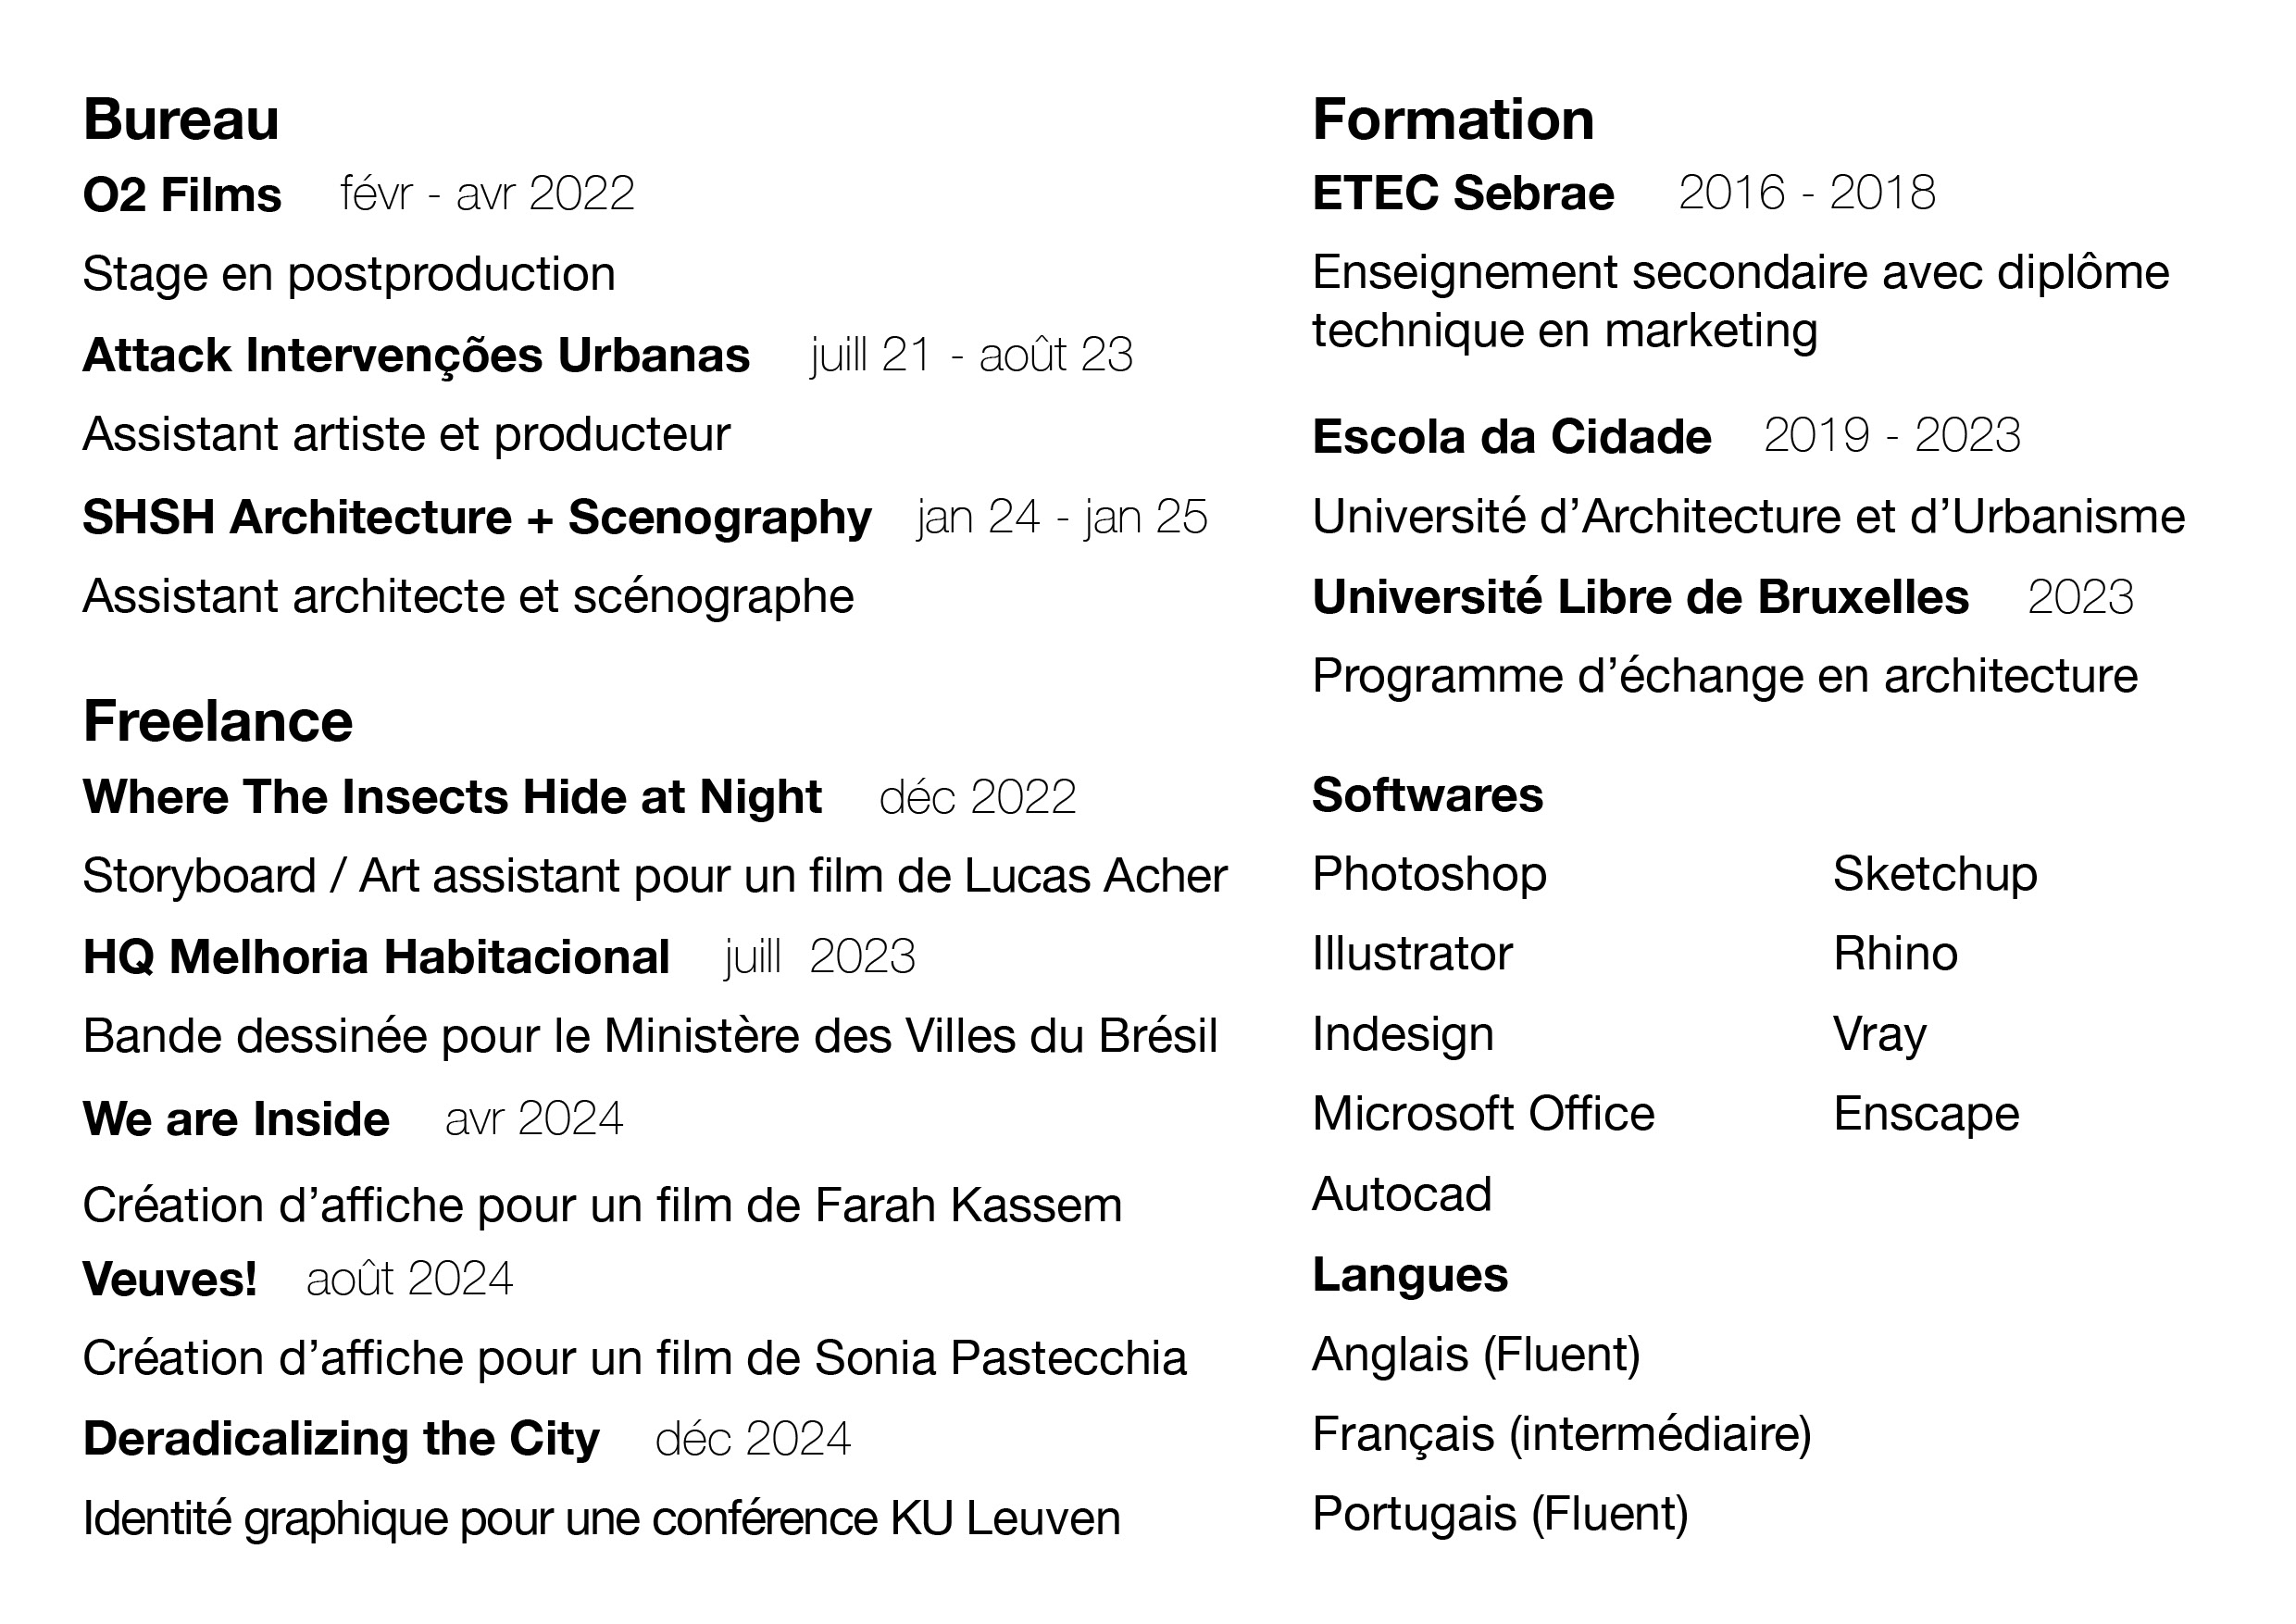Select the Portugais (Fluent) line
This screenshot has width=2296, height=1624.
tap(1500, 1514)
